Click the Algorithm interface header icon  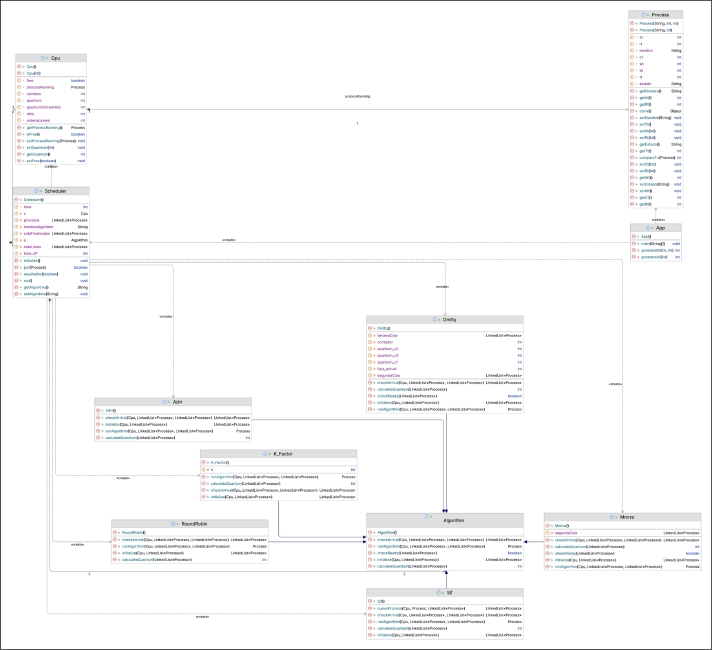tap(428, 517)
